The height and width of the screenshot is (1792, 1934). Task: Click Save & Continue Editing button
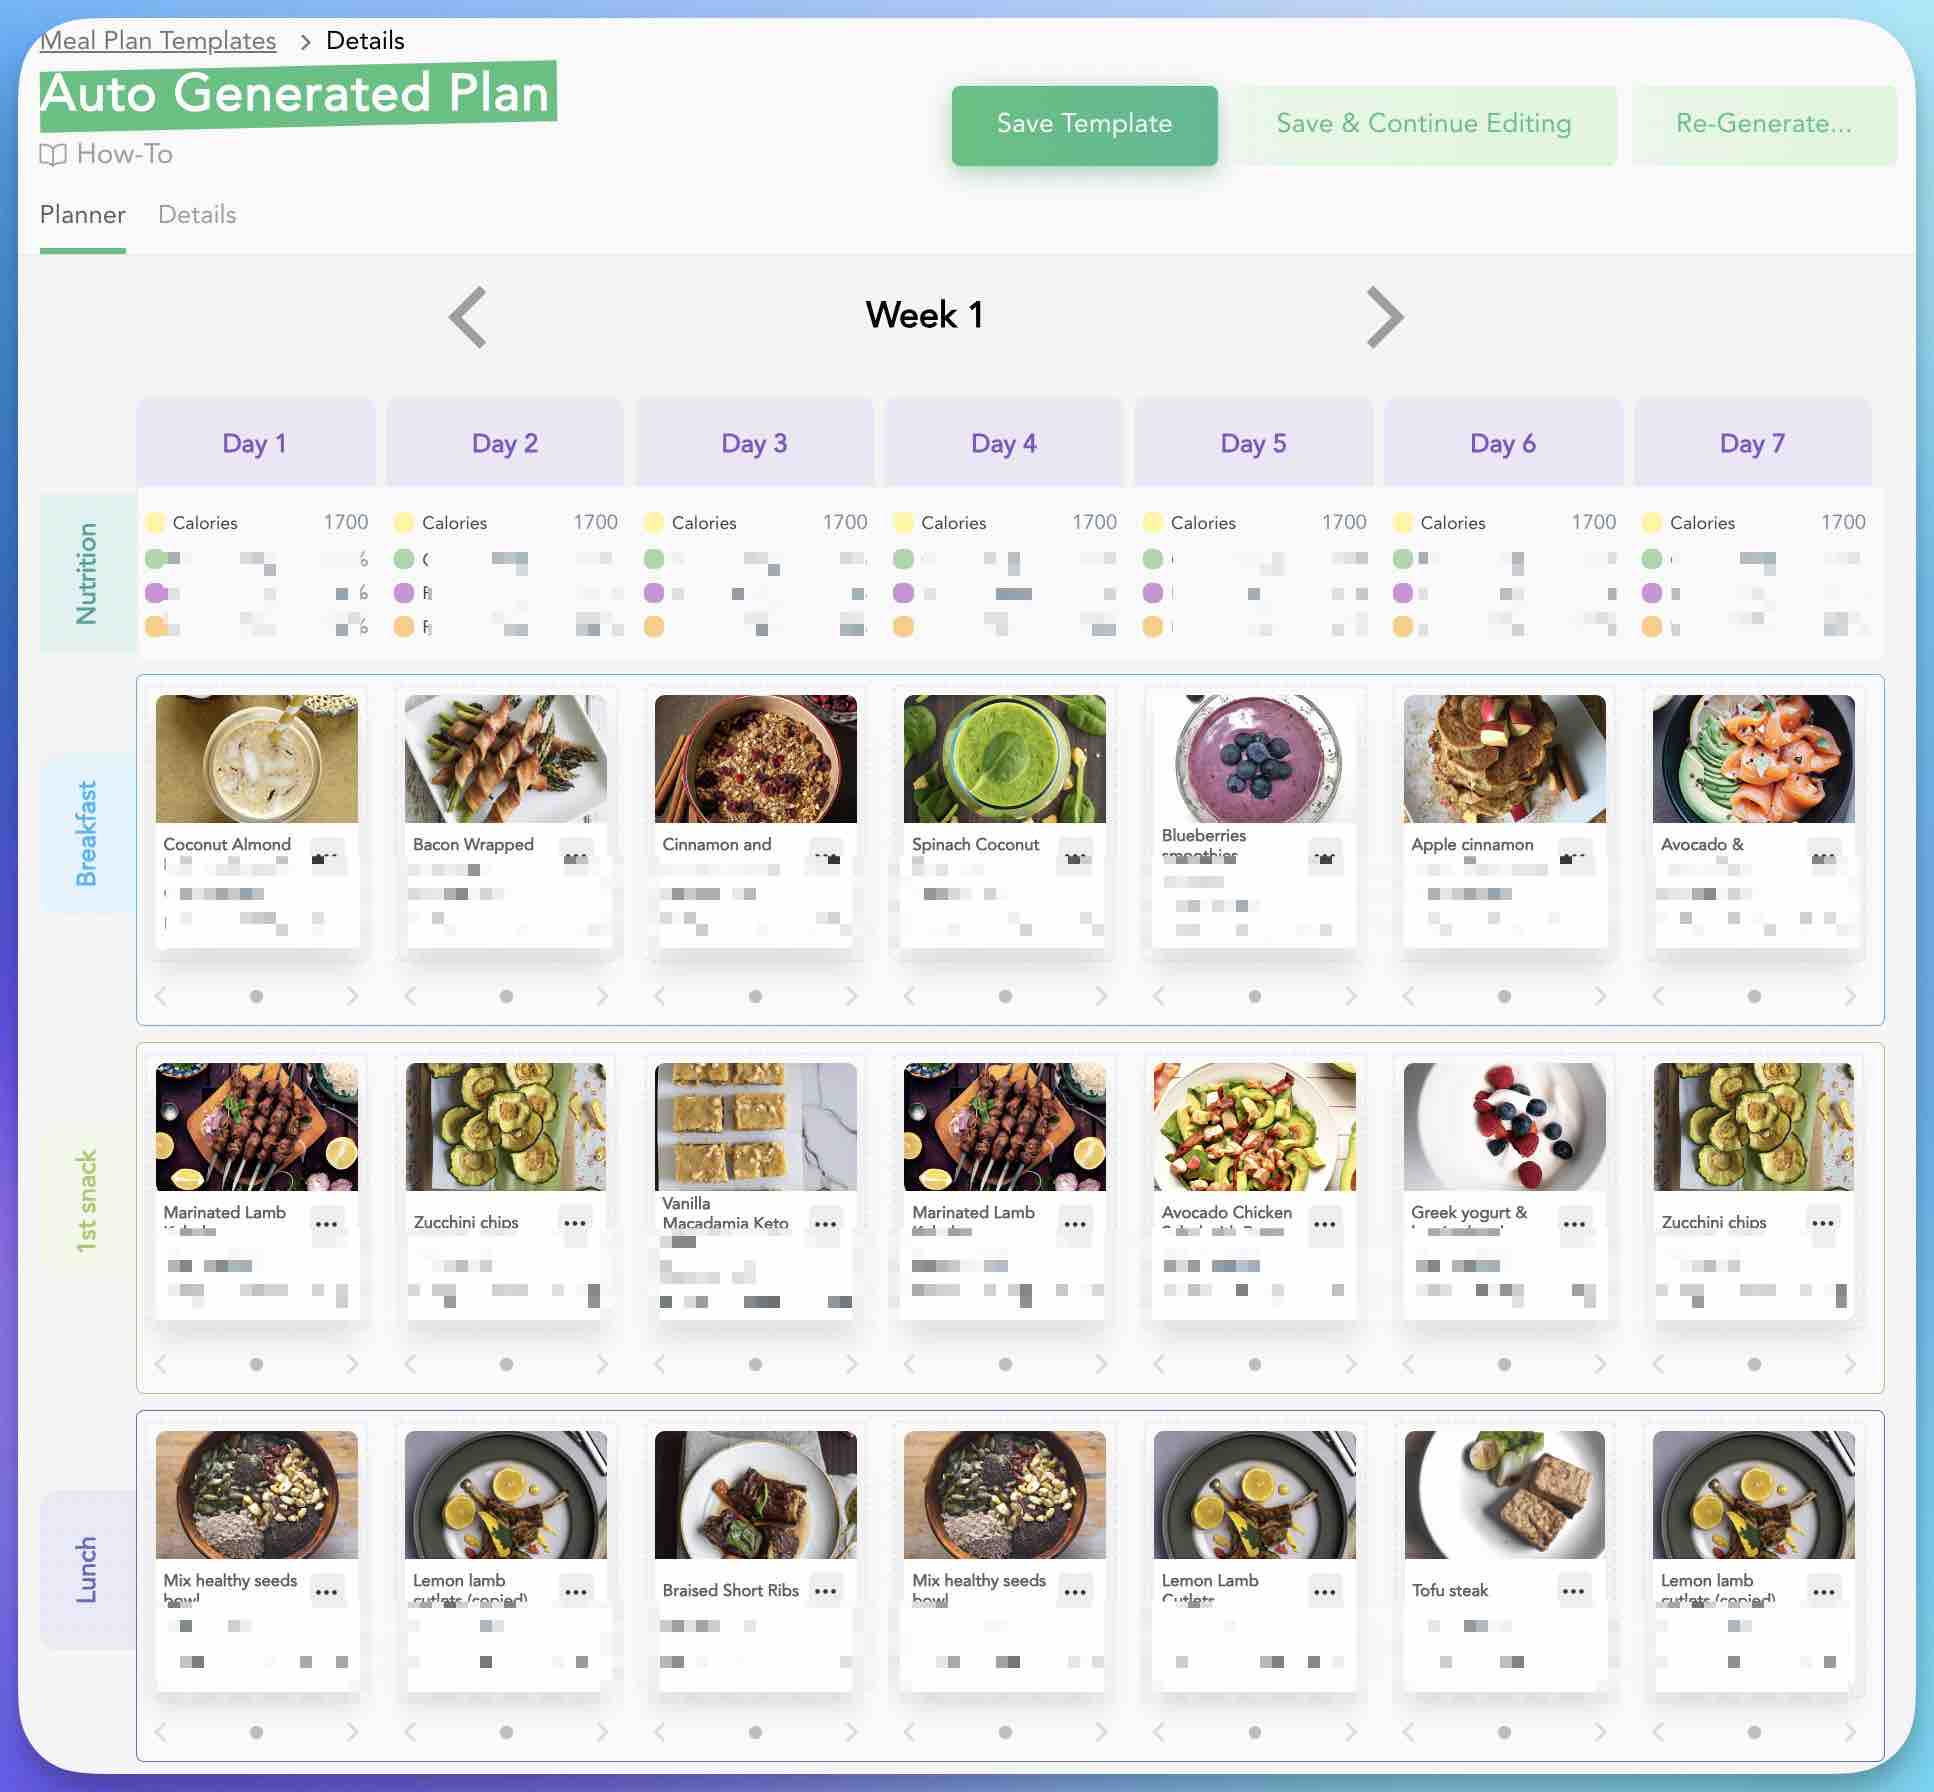click(x=1424, y=121)
